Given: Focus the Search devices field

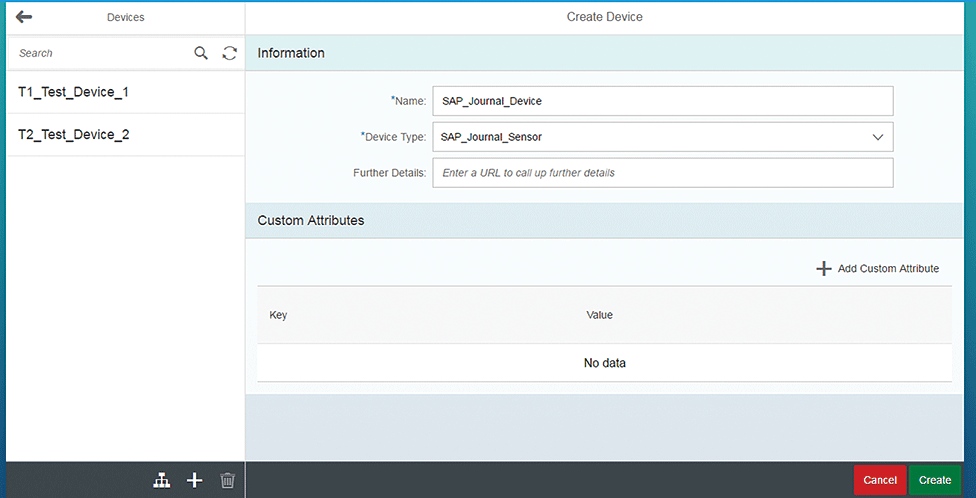Looking at the screenshot, I should tap(100, 53).
